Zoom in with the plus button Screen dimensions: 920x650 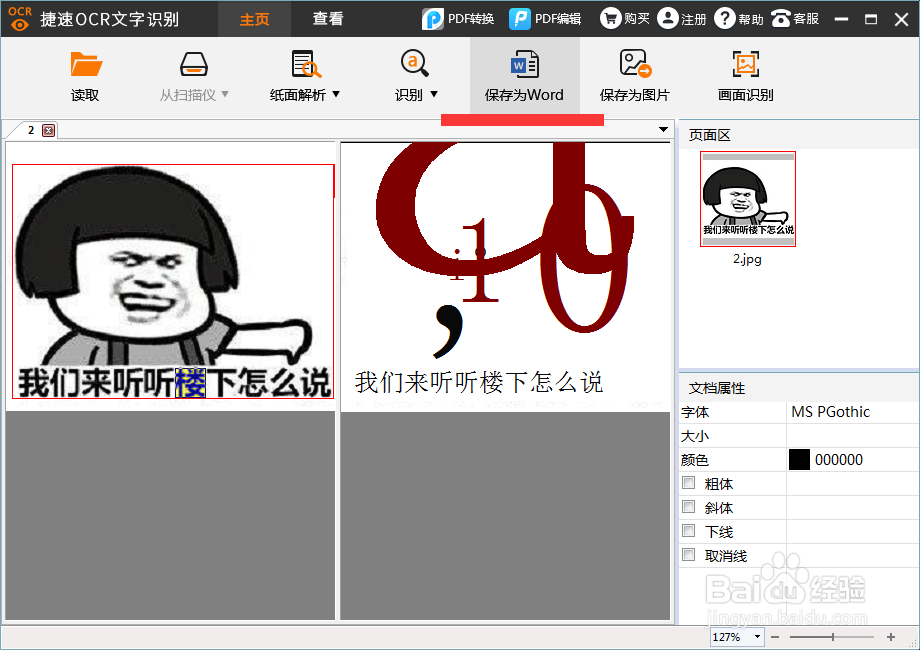coord(891,637)
